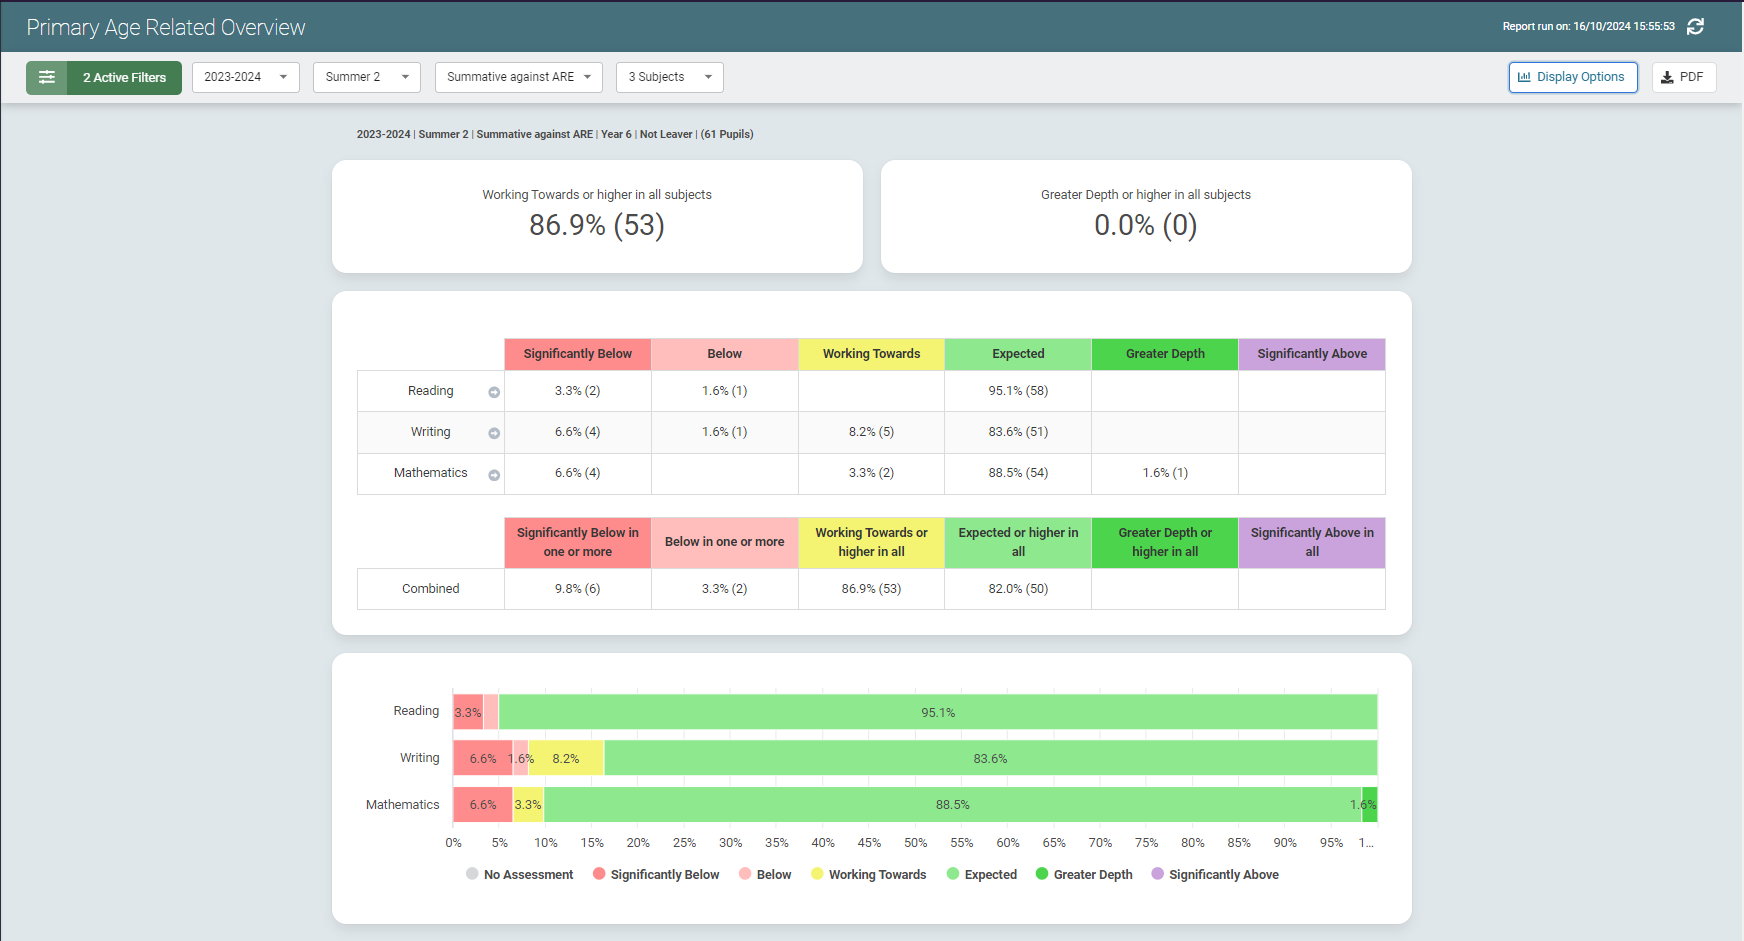This screenshot has height=941, width=1744.
Task: Expand the Writing row arrow icon
Action: pos(494,433)
